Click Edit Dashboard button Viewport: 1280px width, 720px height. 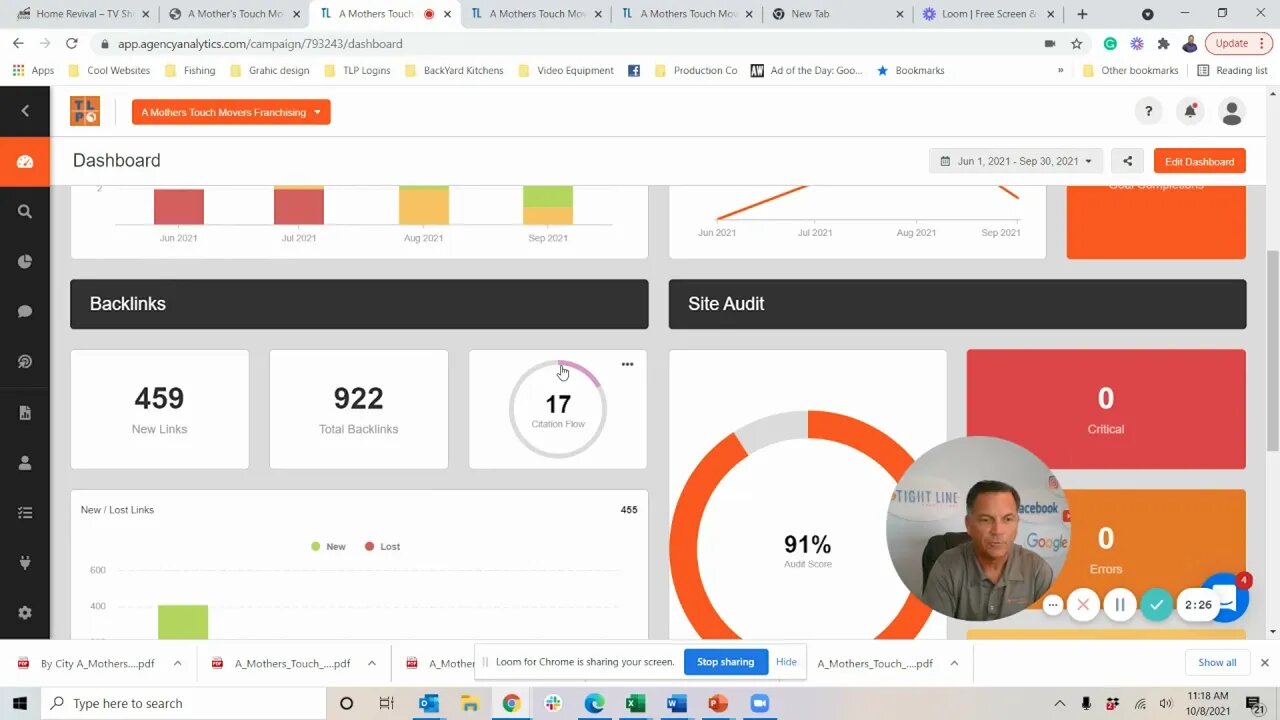pos(1199,161)
